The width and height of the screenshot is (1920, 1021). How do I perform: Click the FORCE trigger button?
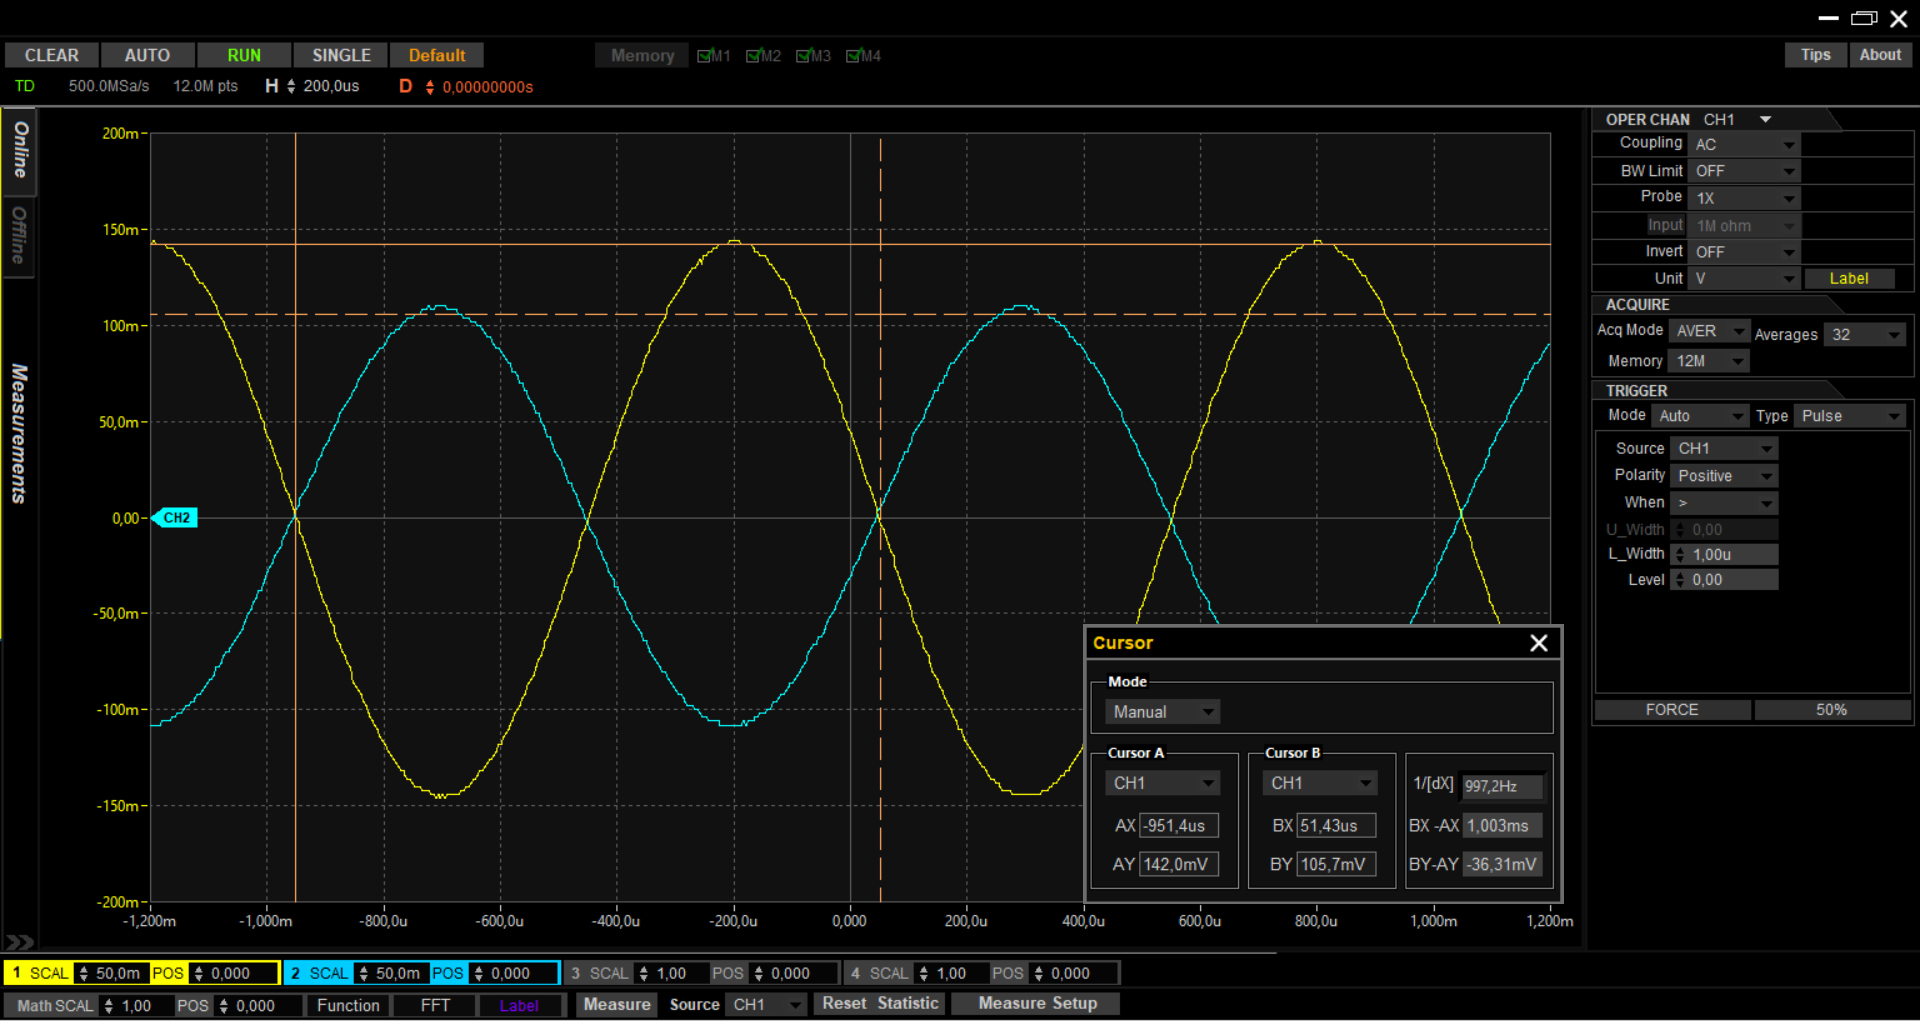tap(1672, 710)
